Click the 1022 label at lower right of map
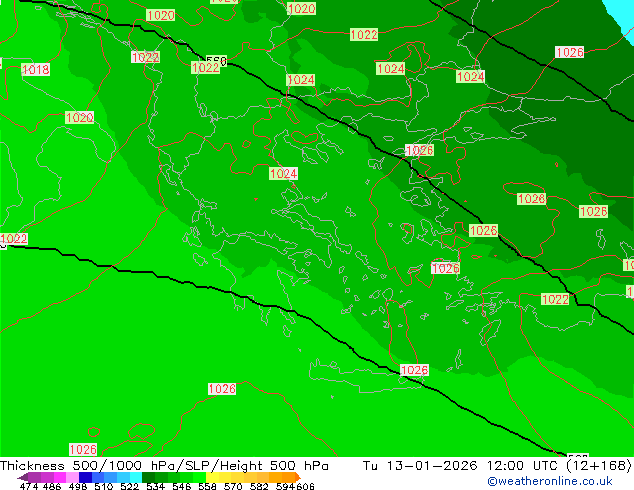Image resolution: width=634 pixels, height=490 pixels. coord(555,299)
